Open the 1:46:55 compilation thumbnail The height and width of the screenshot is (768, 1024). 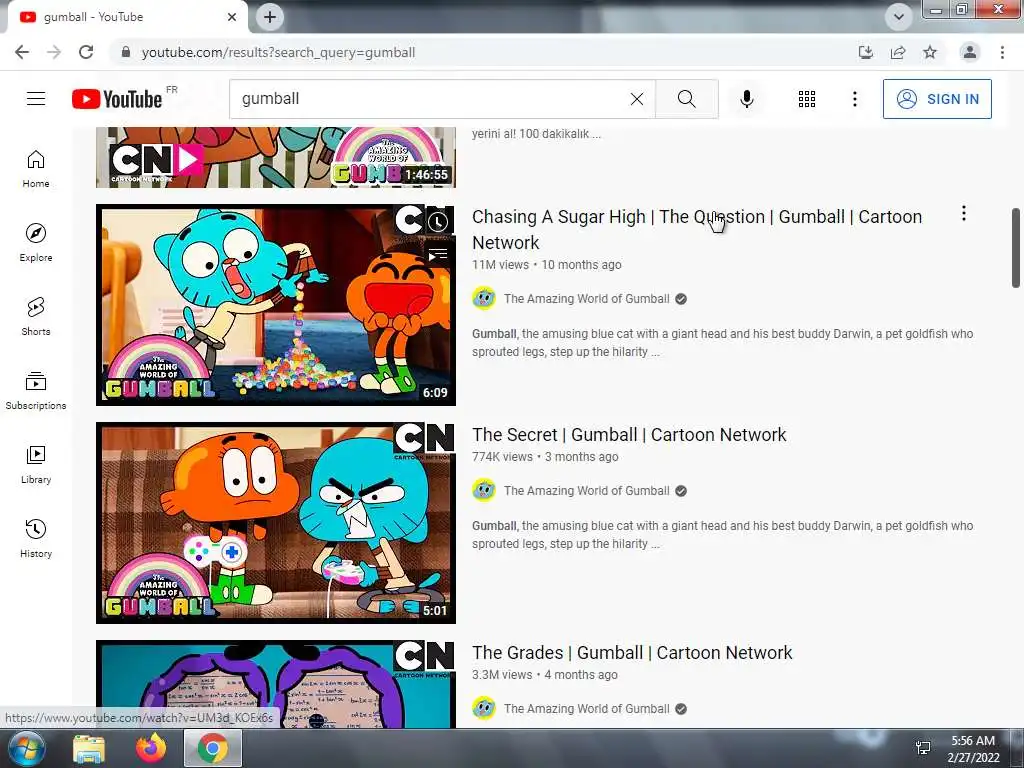point(276,157)
